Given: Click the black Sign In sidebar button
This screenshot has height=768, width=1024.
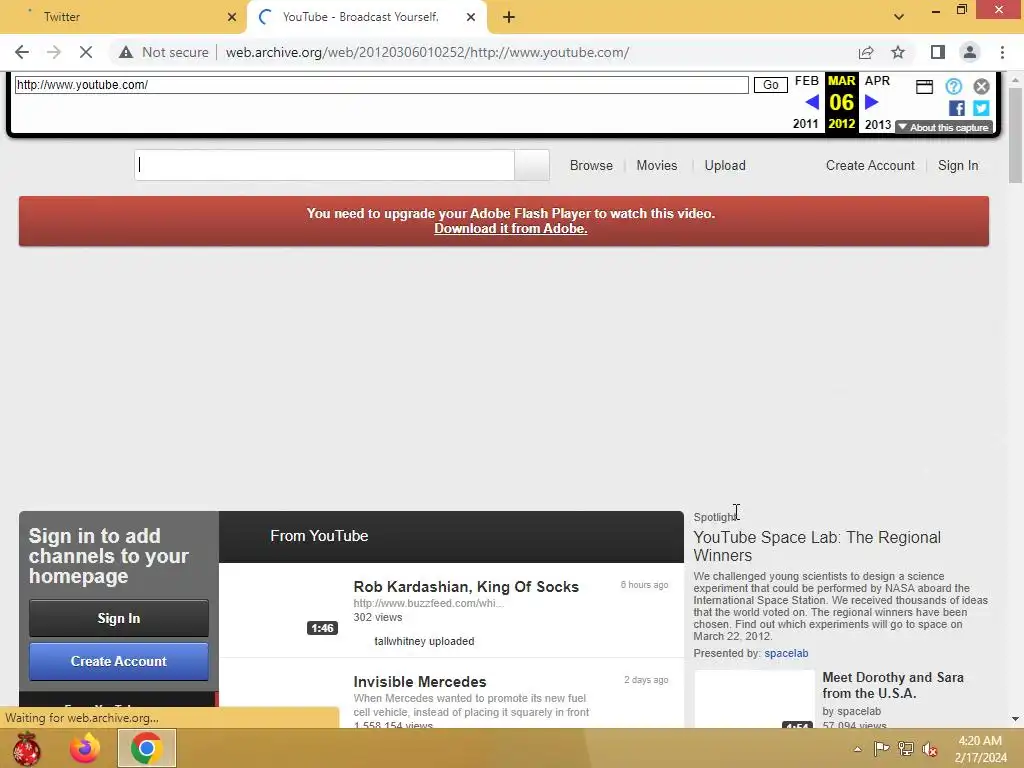Looking at the screenshot, I should pos(119,618).
